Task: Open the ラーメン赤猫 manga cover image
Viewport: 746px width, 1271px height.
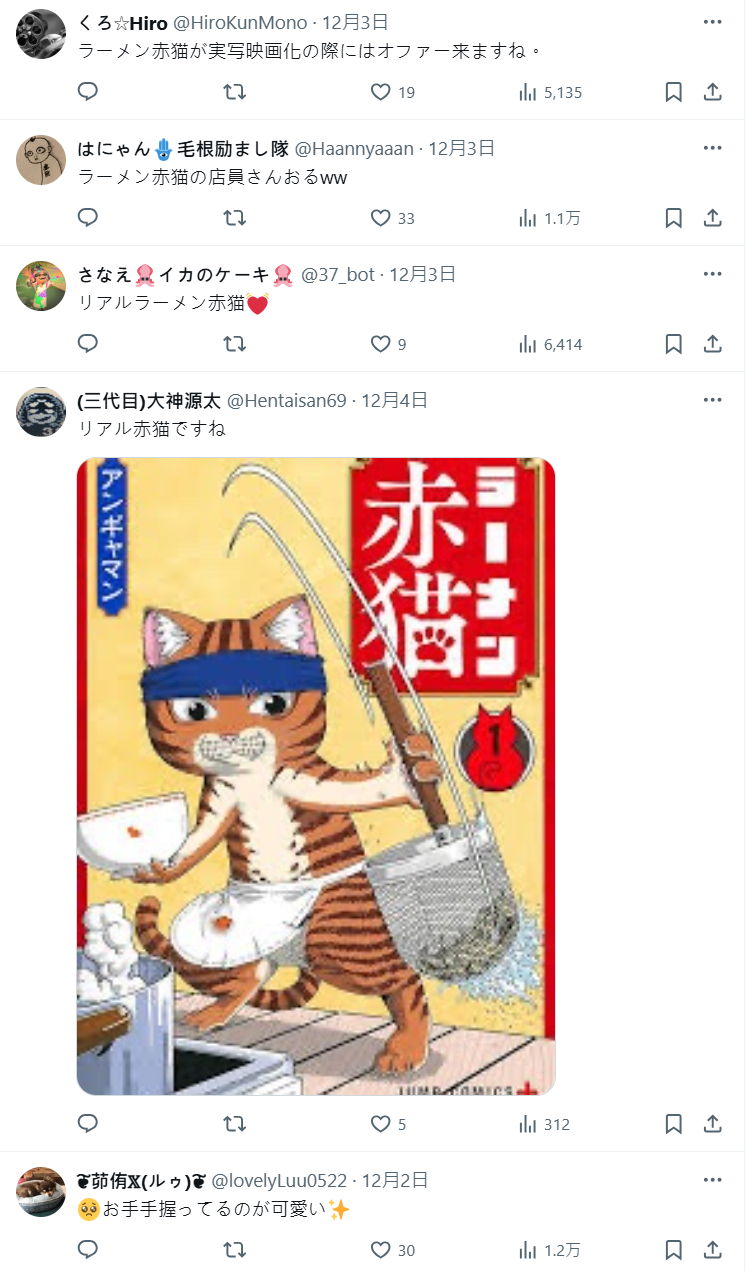Action: 316,776
